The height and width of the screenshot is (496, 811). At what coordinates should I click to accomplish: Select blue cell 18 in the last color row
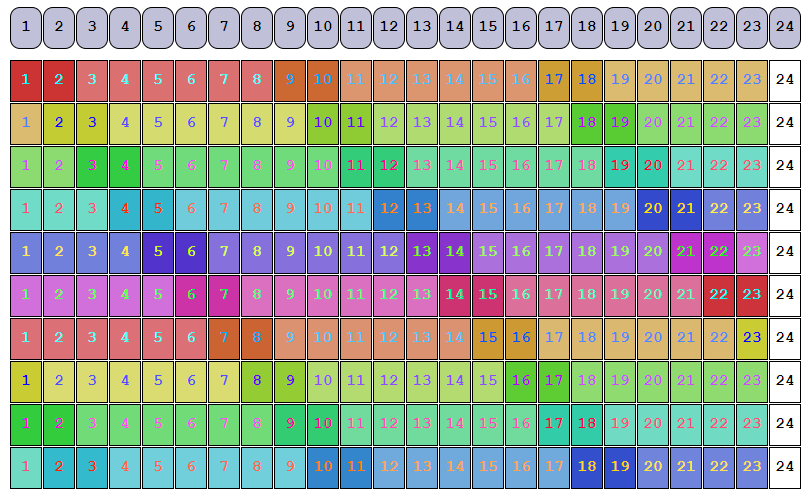click(587, 467)
